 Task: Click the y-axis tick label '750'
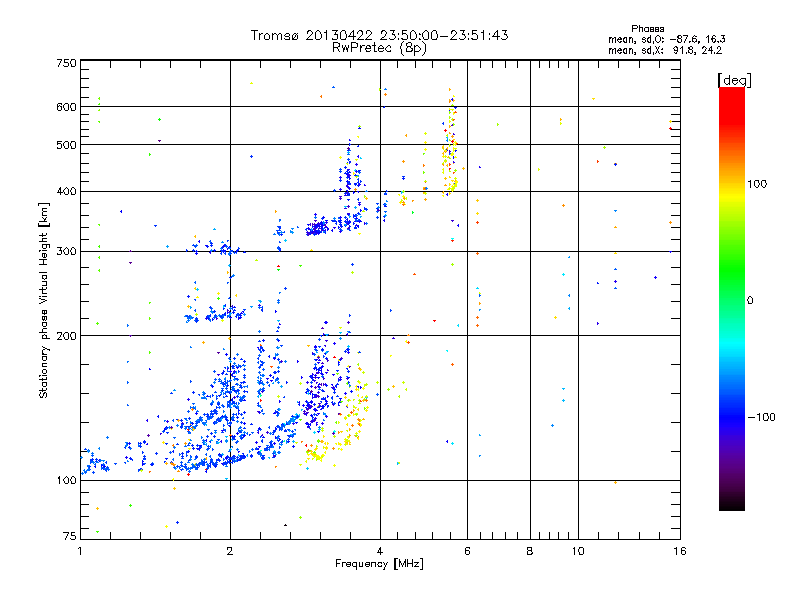click(x=66, y=63)
